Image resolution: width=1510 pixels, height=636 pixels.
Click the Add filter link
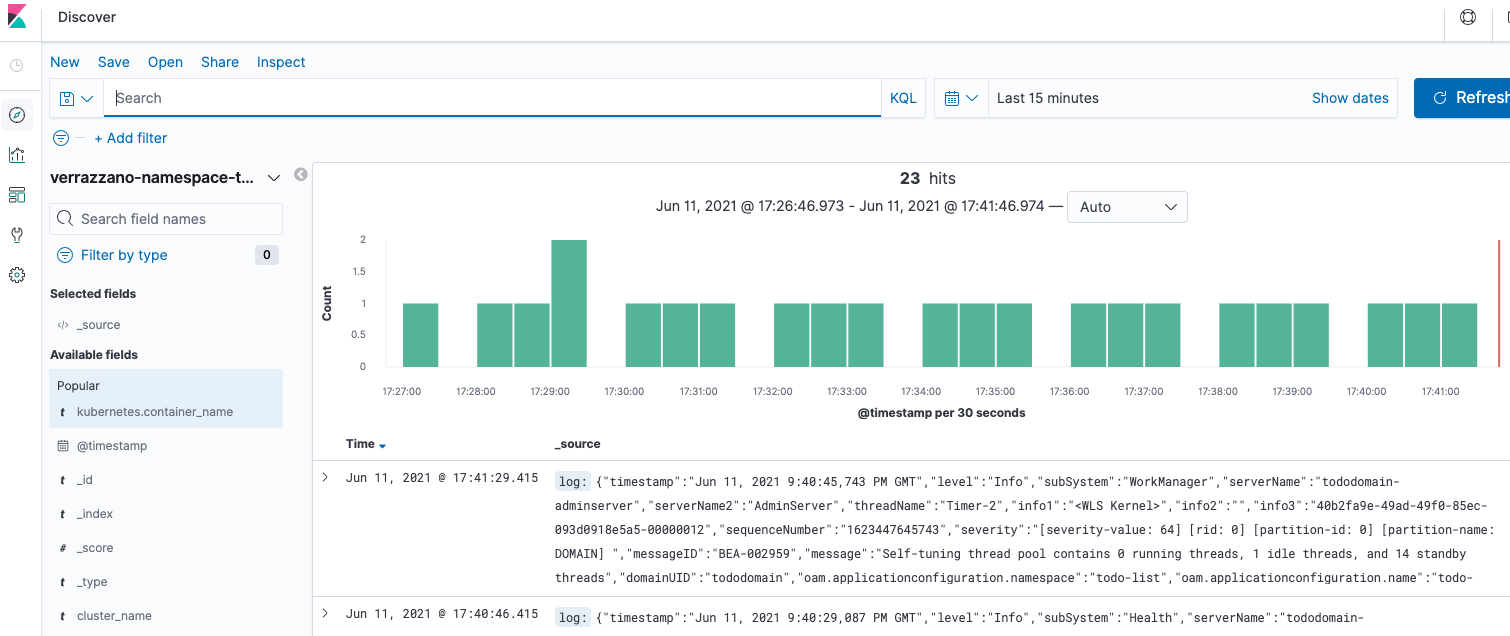[131, 138]
